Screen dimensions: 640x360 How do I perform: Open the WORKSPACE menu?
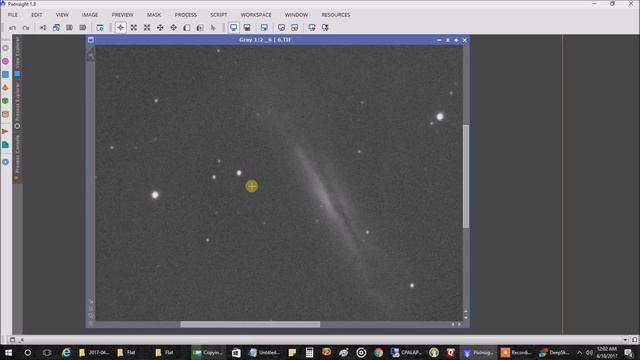pos(256,15)
